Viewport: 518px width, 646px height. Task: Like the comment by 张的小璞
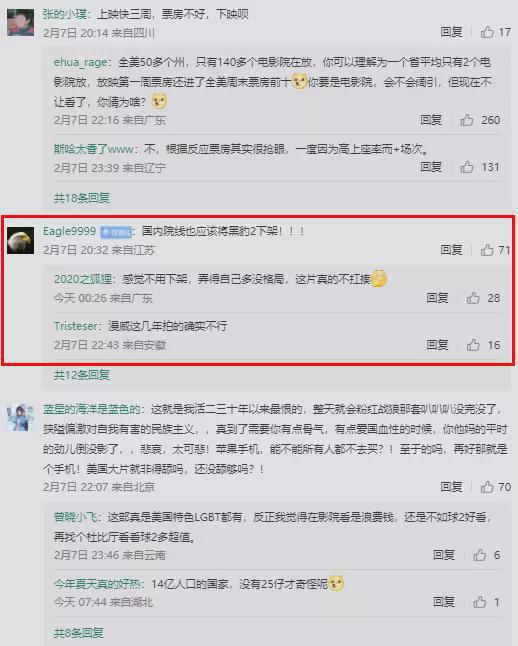487,32
